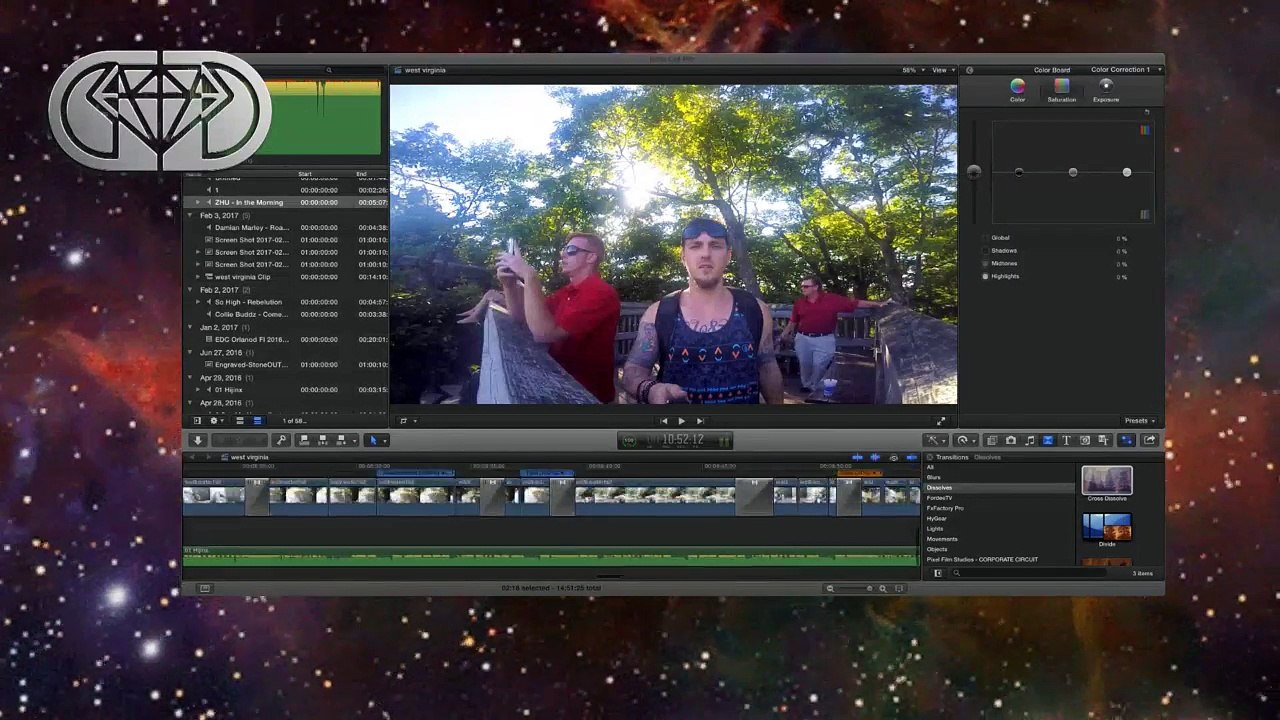
Task: Open the Color Board Presets dropdown
Action: click(1139, 421)
